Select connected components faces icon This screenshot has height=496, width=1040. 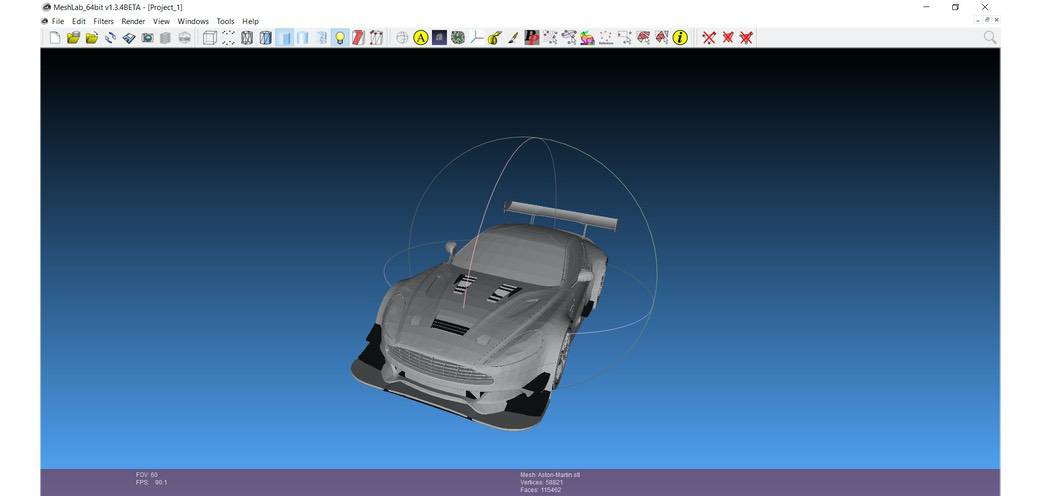pos(661,38)
